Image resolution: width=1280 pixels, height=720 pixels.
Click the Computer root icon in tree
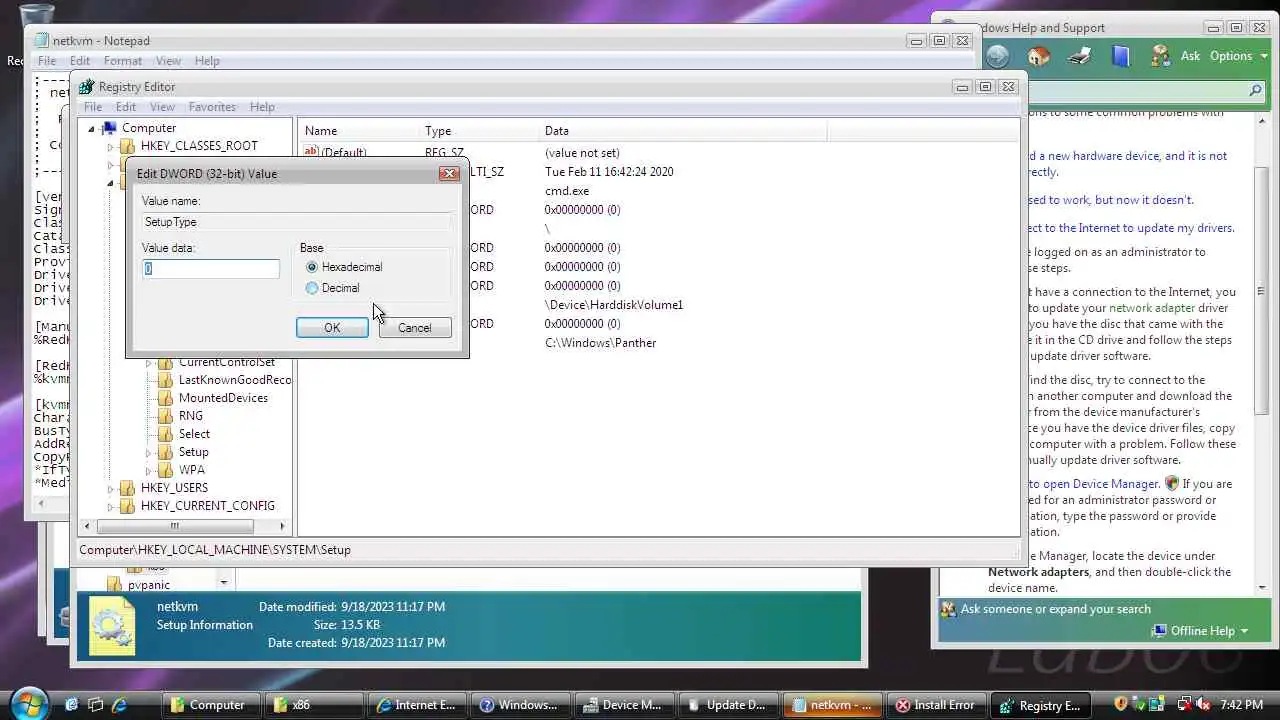109,128
